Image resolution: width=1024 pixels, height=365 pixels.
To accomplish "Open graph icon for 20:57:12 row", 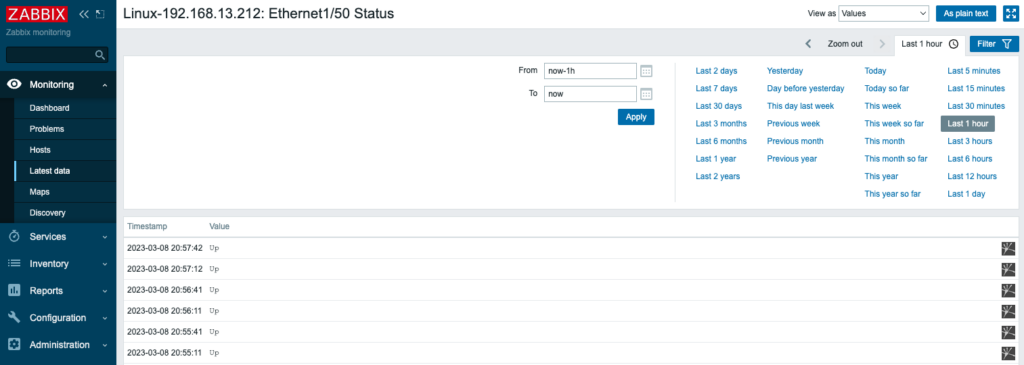I will coord(1008,269).
